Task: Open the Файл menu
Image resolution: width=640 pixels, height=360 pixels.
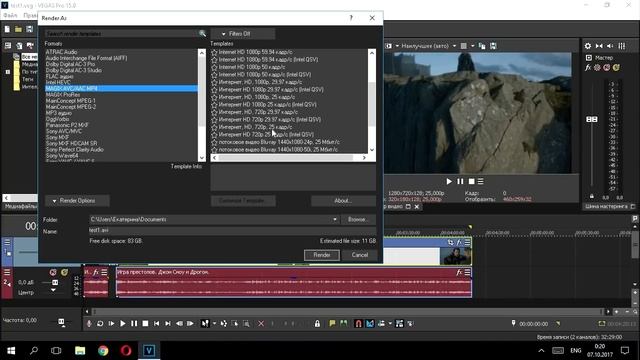Action: pyautogui.click(x=10, y=15)
